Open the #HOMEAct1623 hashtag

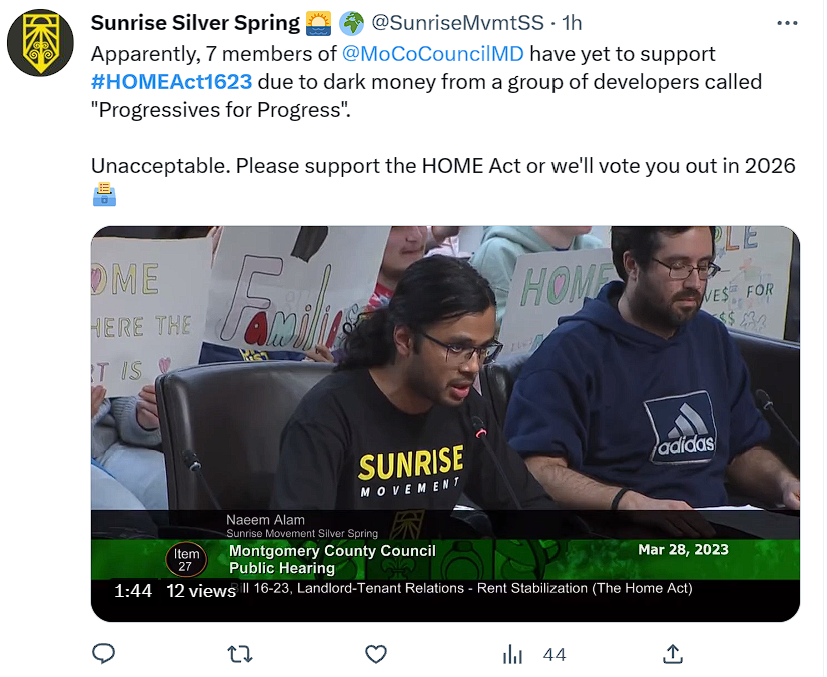click(171, 82)
